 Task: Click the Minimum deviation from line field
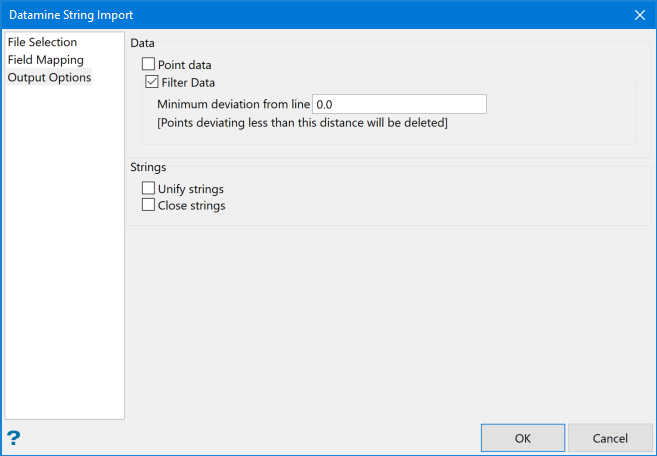[399, 104]
